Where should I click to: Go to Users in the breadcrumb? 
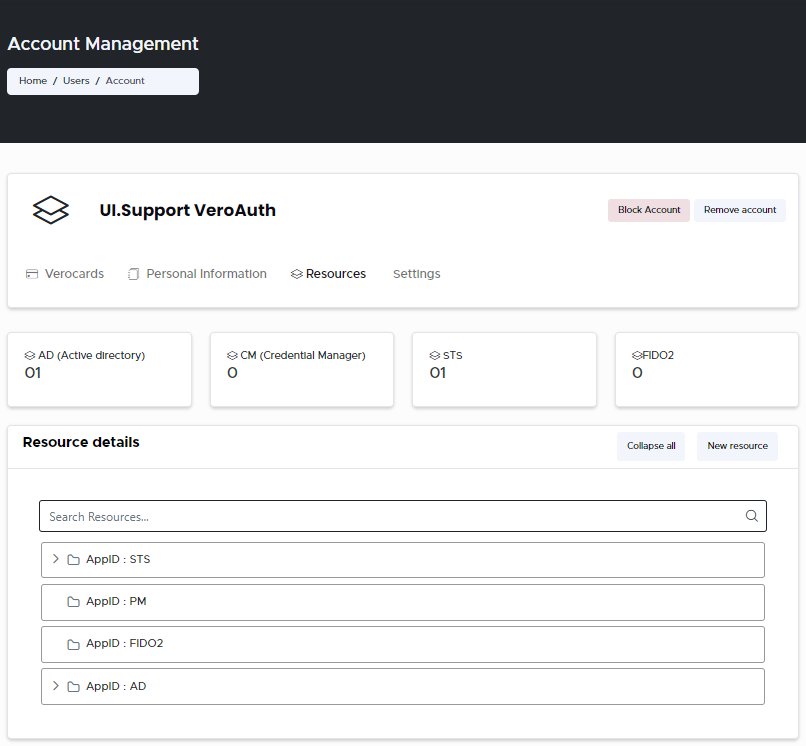(x=76, y=81)
